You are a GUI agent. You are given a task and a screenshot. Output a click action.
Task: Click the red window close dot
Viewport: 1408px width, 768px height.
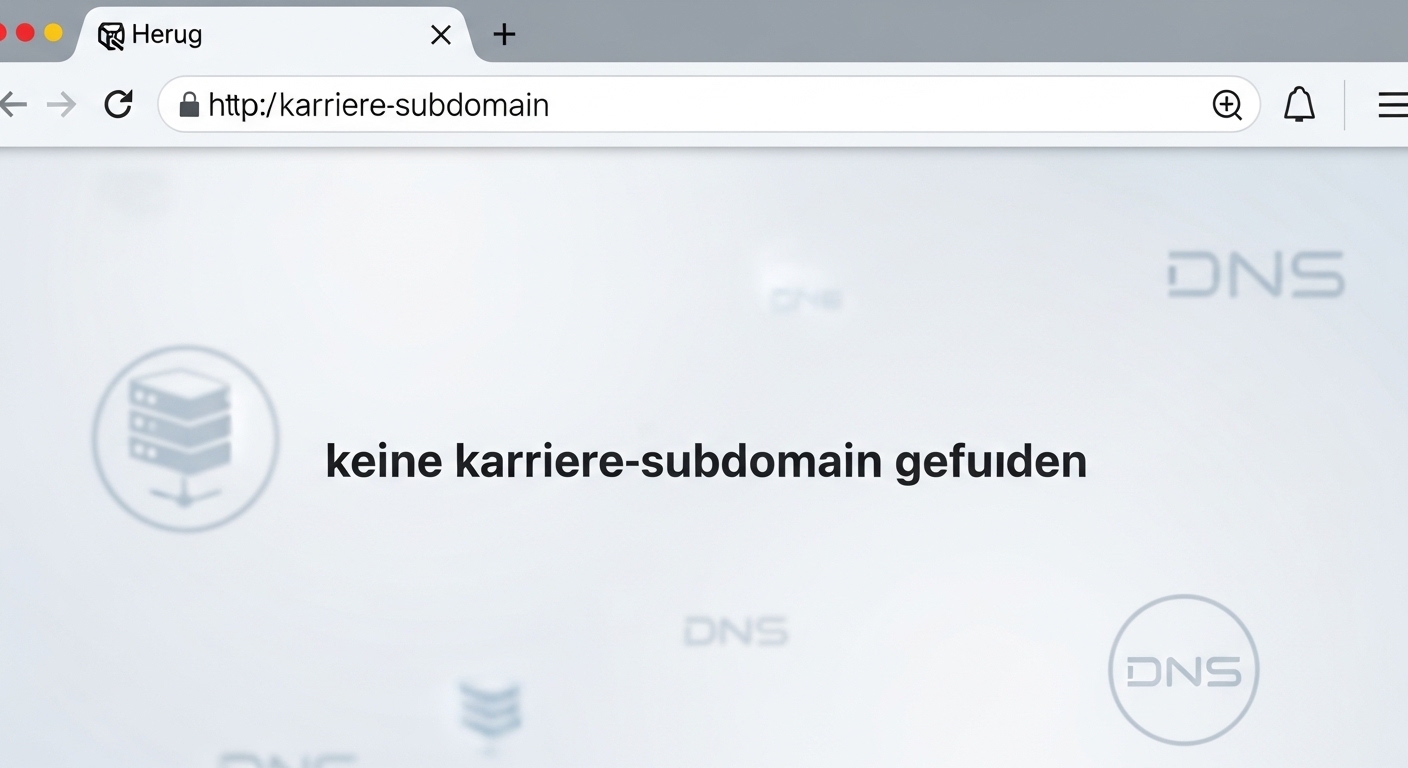(x=25, y=33)
